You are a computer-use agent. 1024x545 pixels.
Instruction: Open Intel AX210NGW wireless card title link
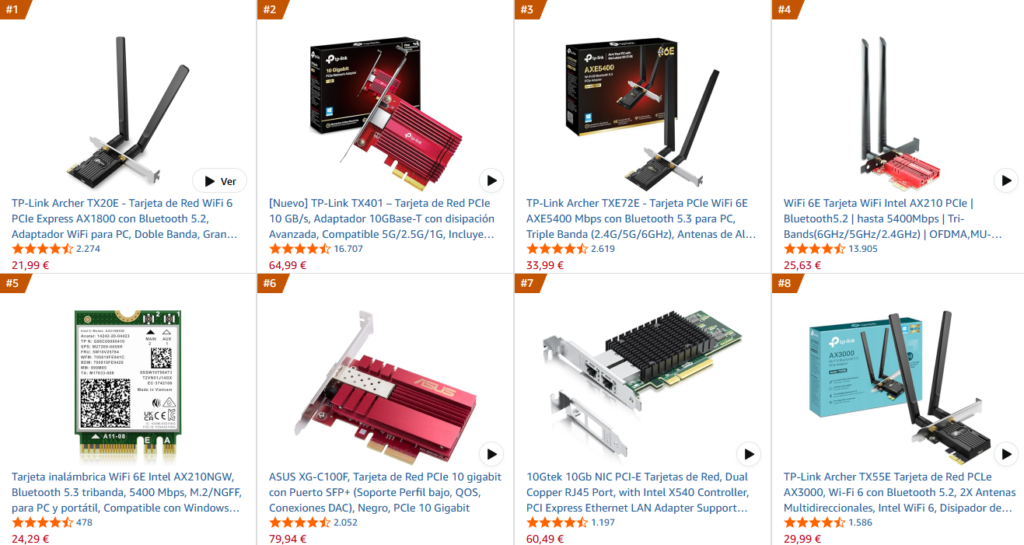point(126,492)
